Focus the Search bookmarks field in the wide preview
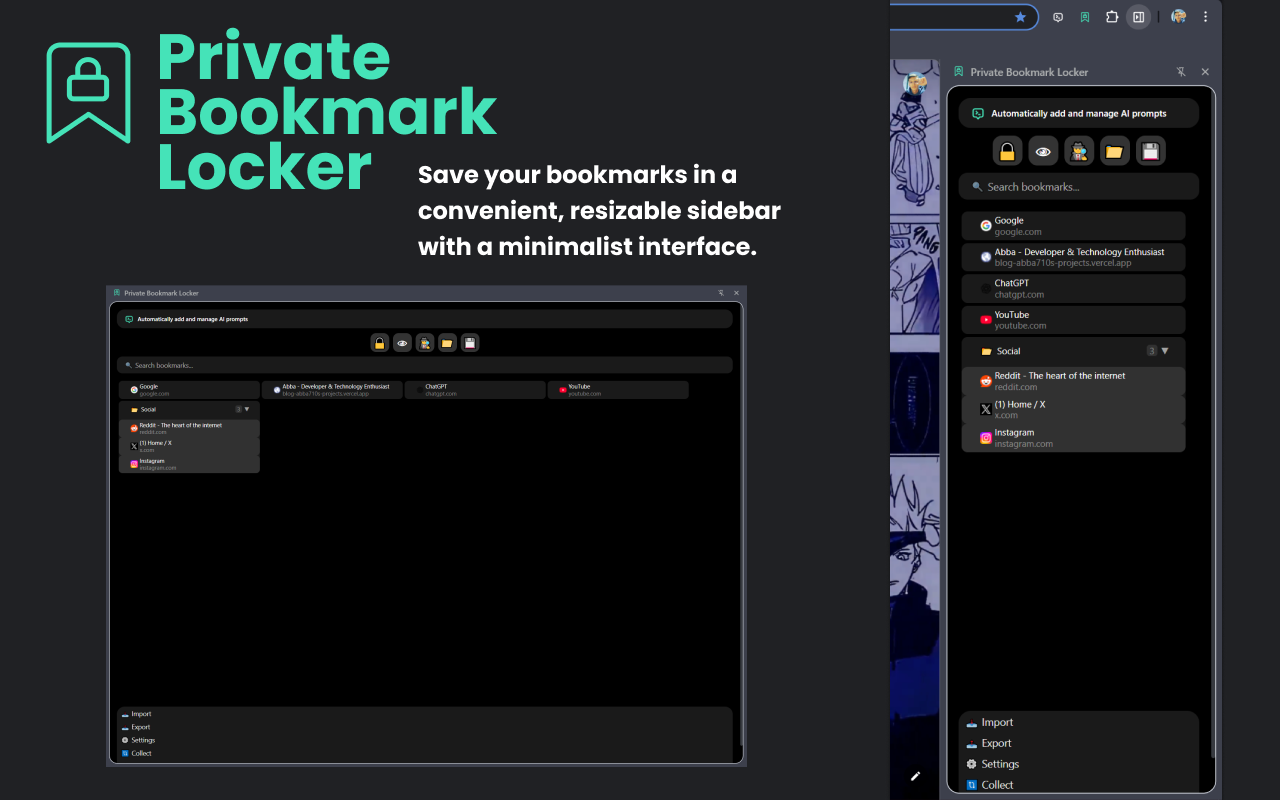1280x800 pixels. click(424, 365)
